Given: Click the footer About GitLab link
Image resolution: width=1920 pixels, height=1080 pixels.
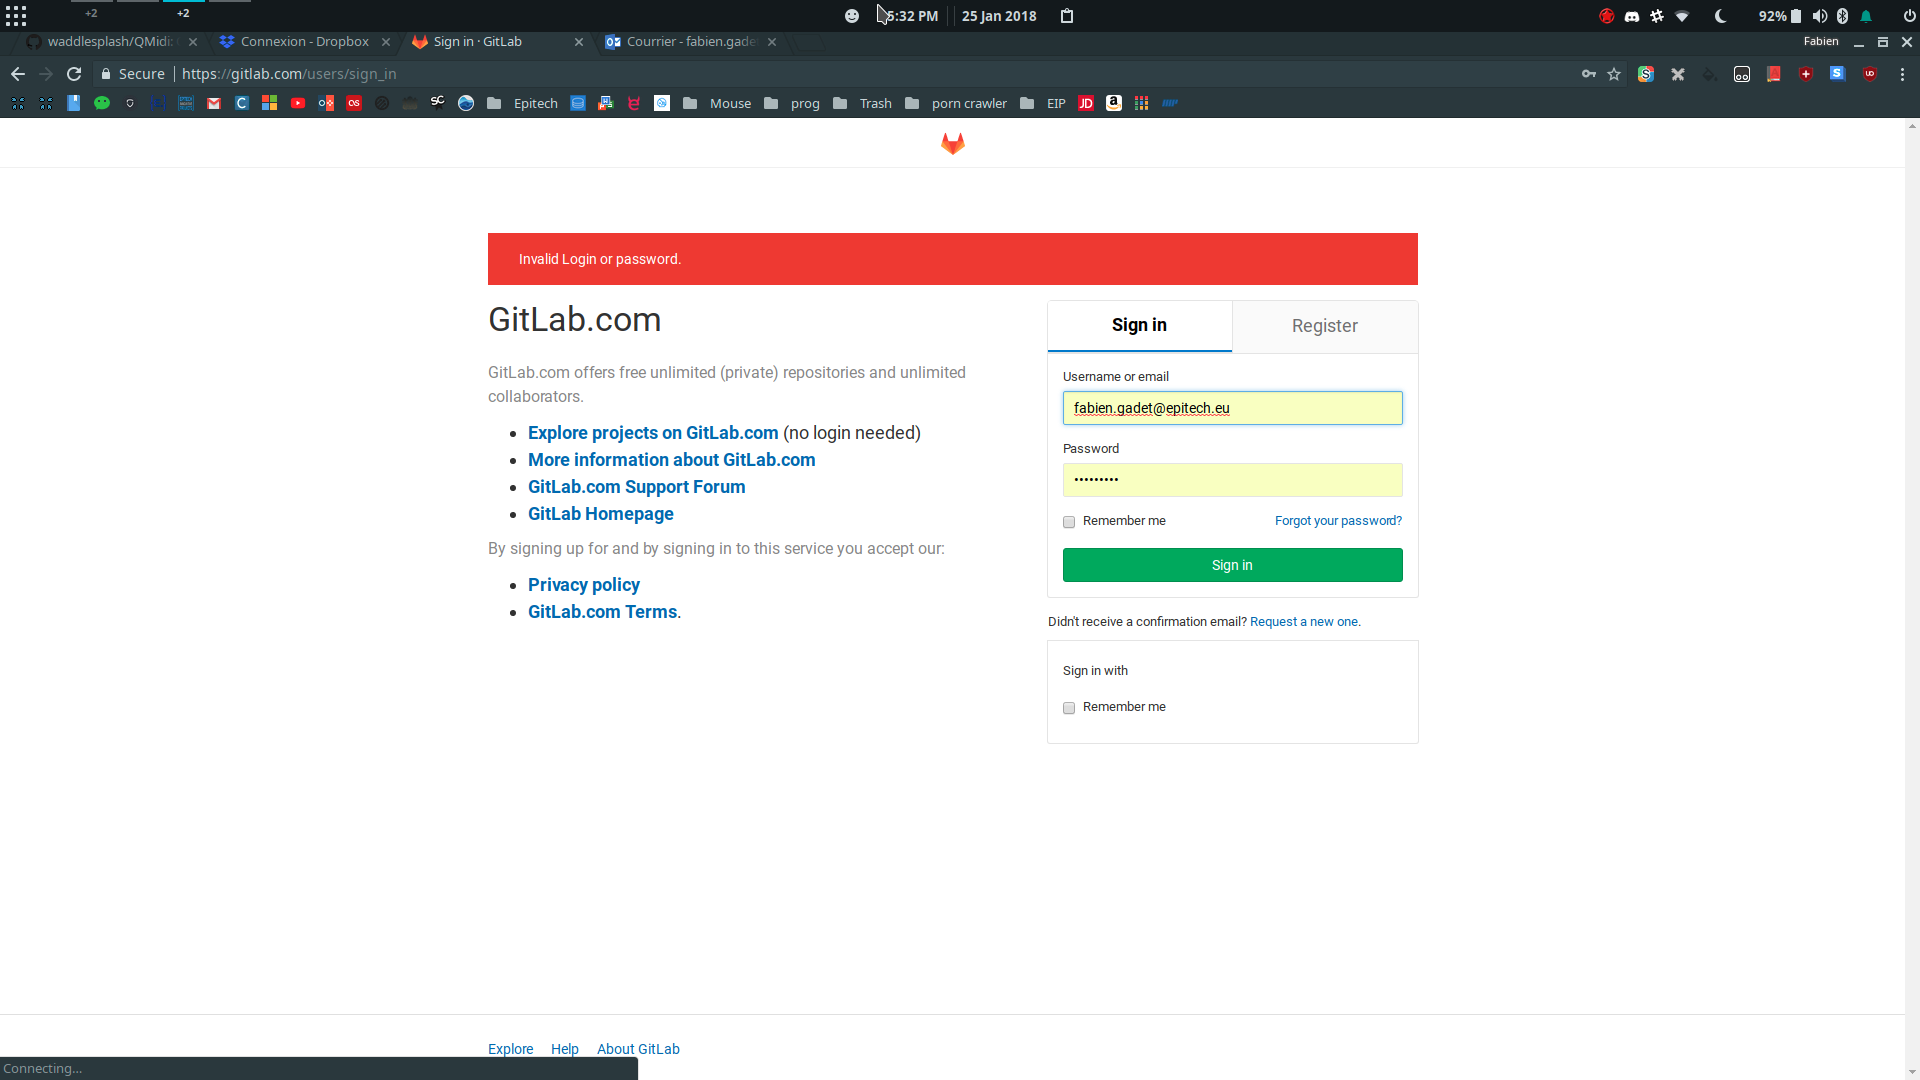Looking at the screenshot, I should [x=638, y=1049].
